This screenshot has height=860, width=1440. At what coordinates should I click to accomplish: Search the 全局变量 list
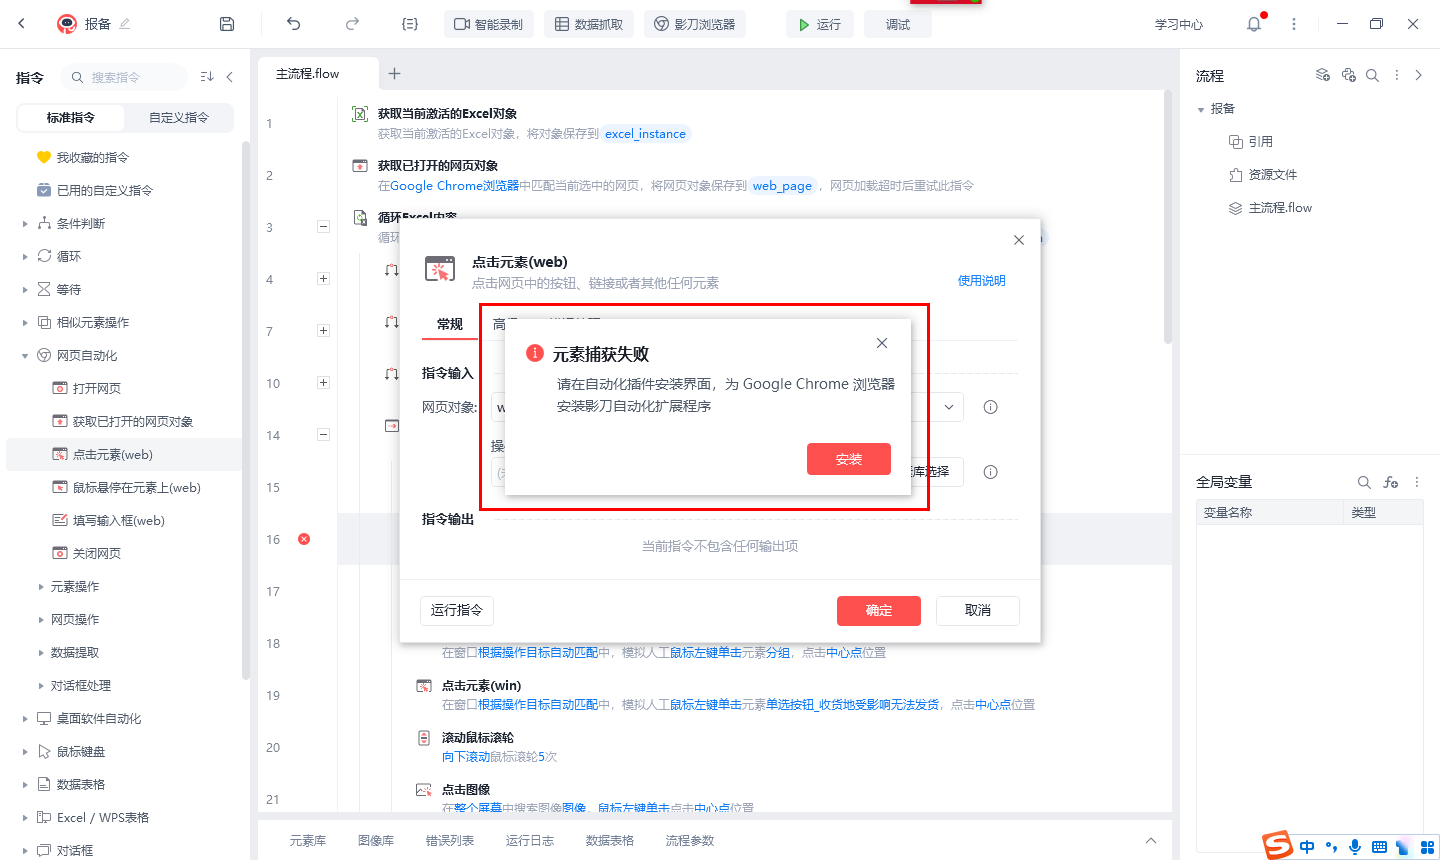point(1364,482)
